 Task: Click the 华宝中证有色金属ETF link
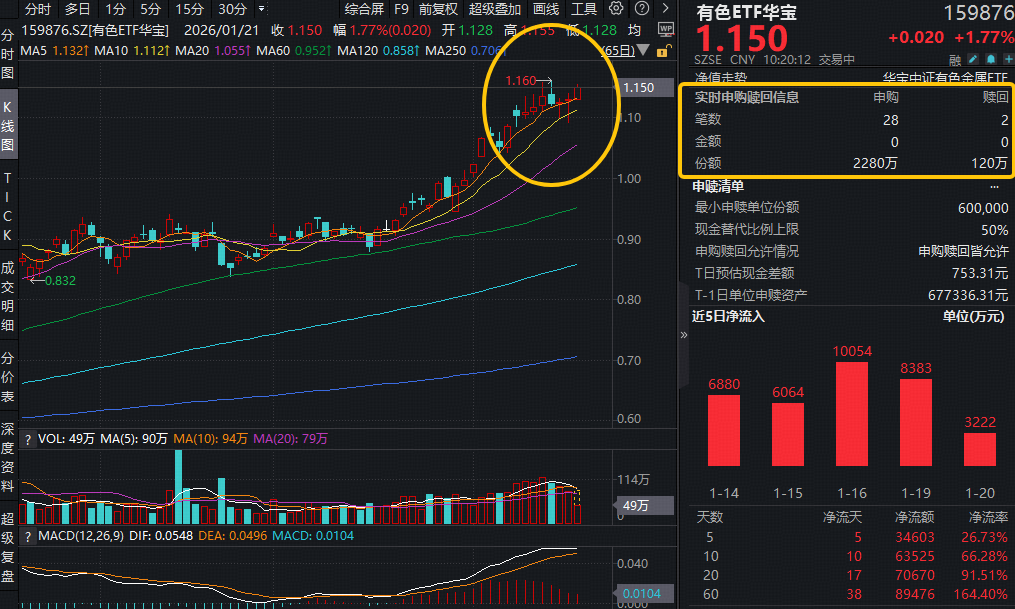click(945, 78)
